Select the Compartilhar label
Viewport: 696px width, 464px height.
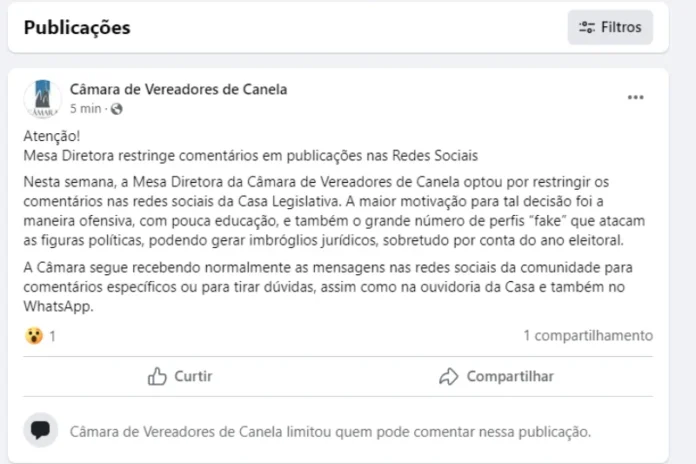pos(510,377)
